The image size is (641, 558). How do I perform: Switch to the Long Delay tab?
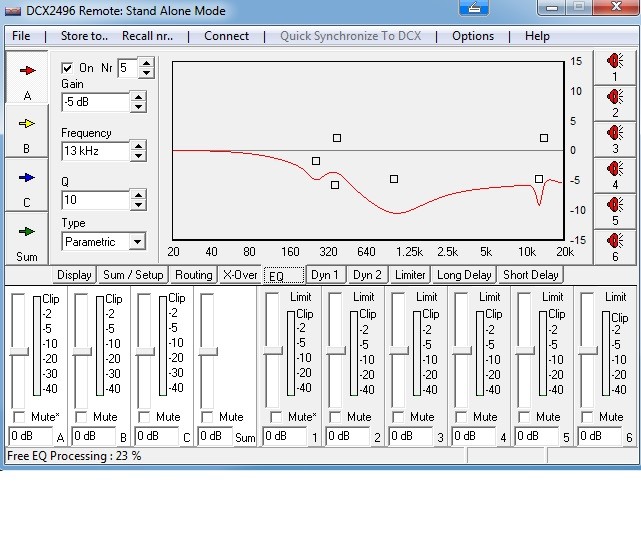pyautogui.click(x=464, y=275)
